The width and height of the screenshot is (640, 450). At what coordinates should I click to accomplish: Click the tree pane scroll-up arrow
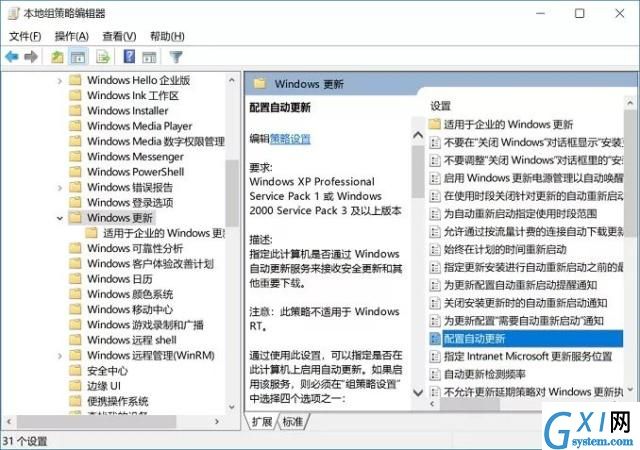232,80
